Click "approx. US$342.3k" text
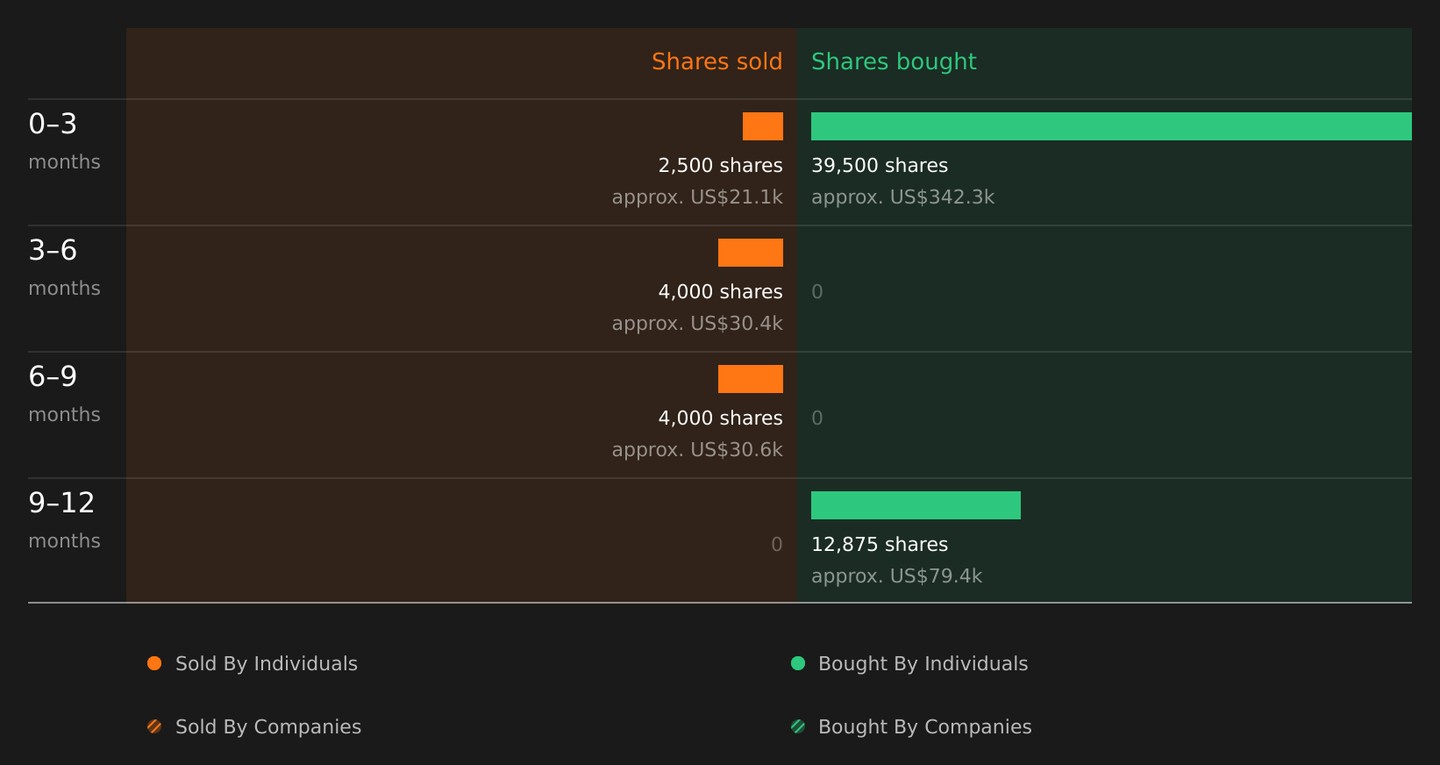The image size is (1440, 765). pyautogui.click(x=903, y=197)
